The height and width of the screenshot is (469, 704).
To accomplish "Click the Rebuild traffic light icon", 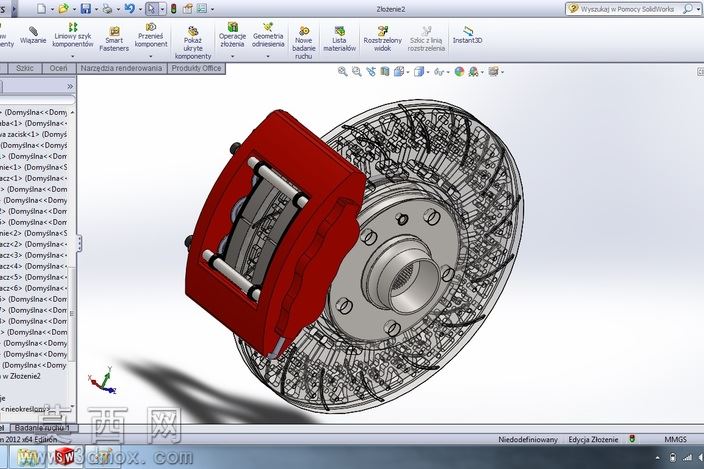I will click(173, 9).
